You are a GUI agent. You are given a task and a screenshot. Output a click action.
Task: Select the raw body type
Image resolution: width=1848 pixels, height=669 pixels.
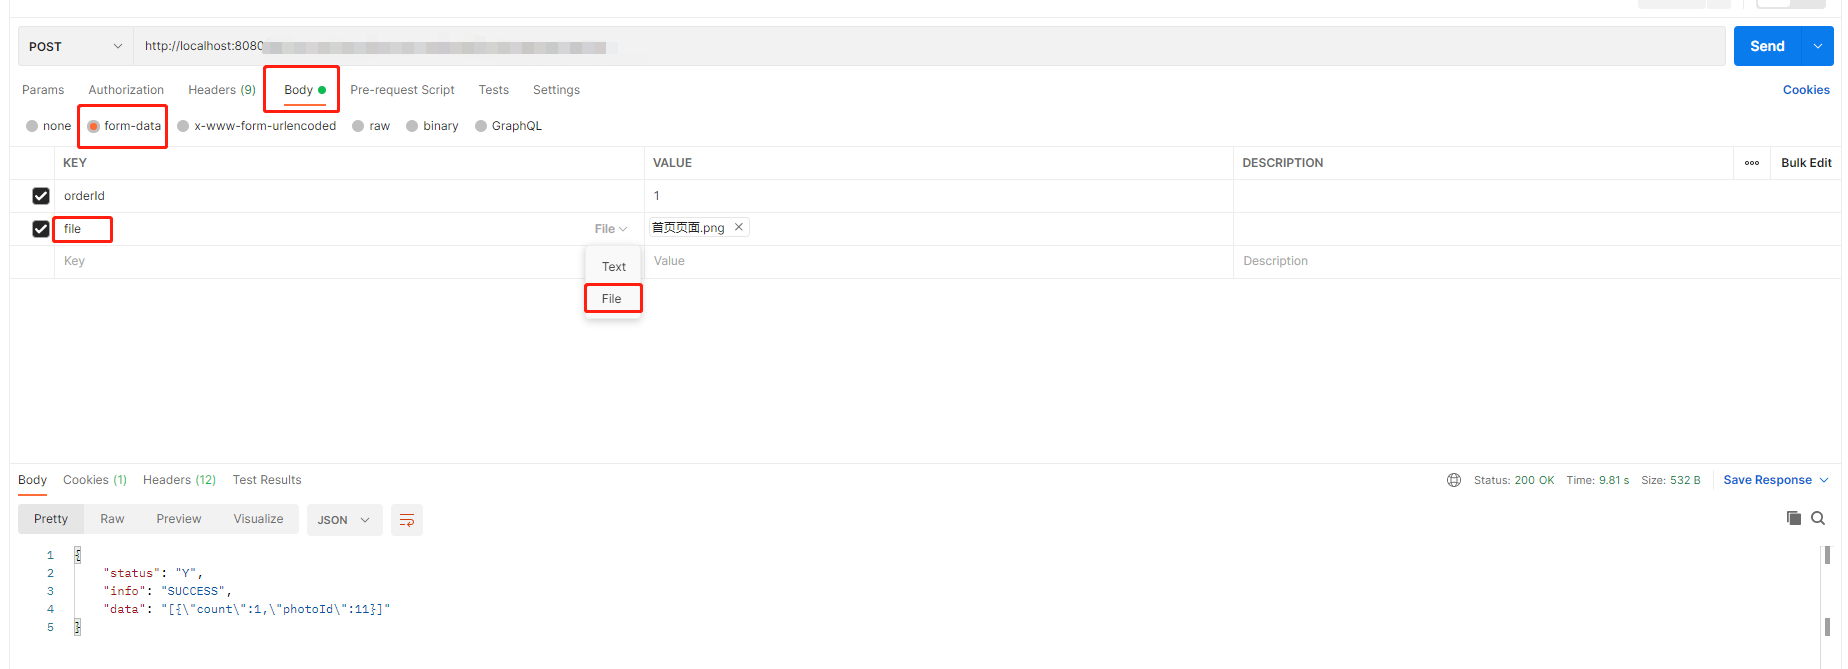click(x=371, y=126)
